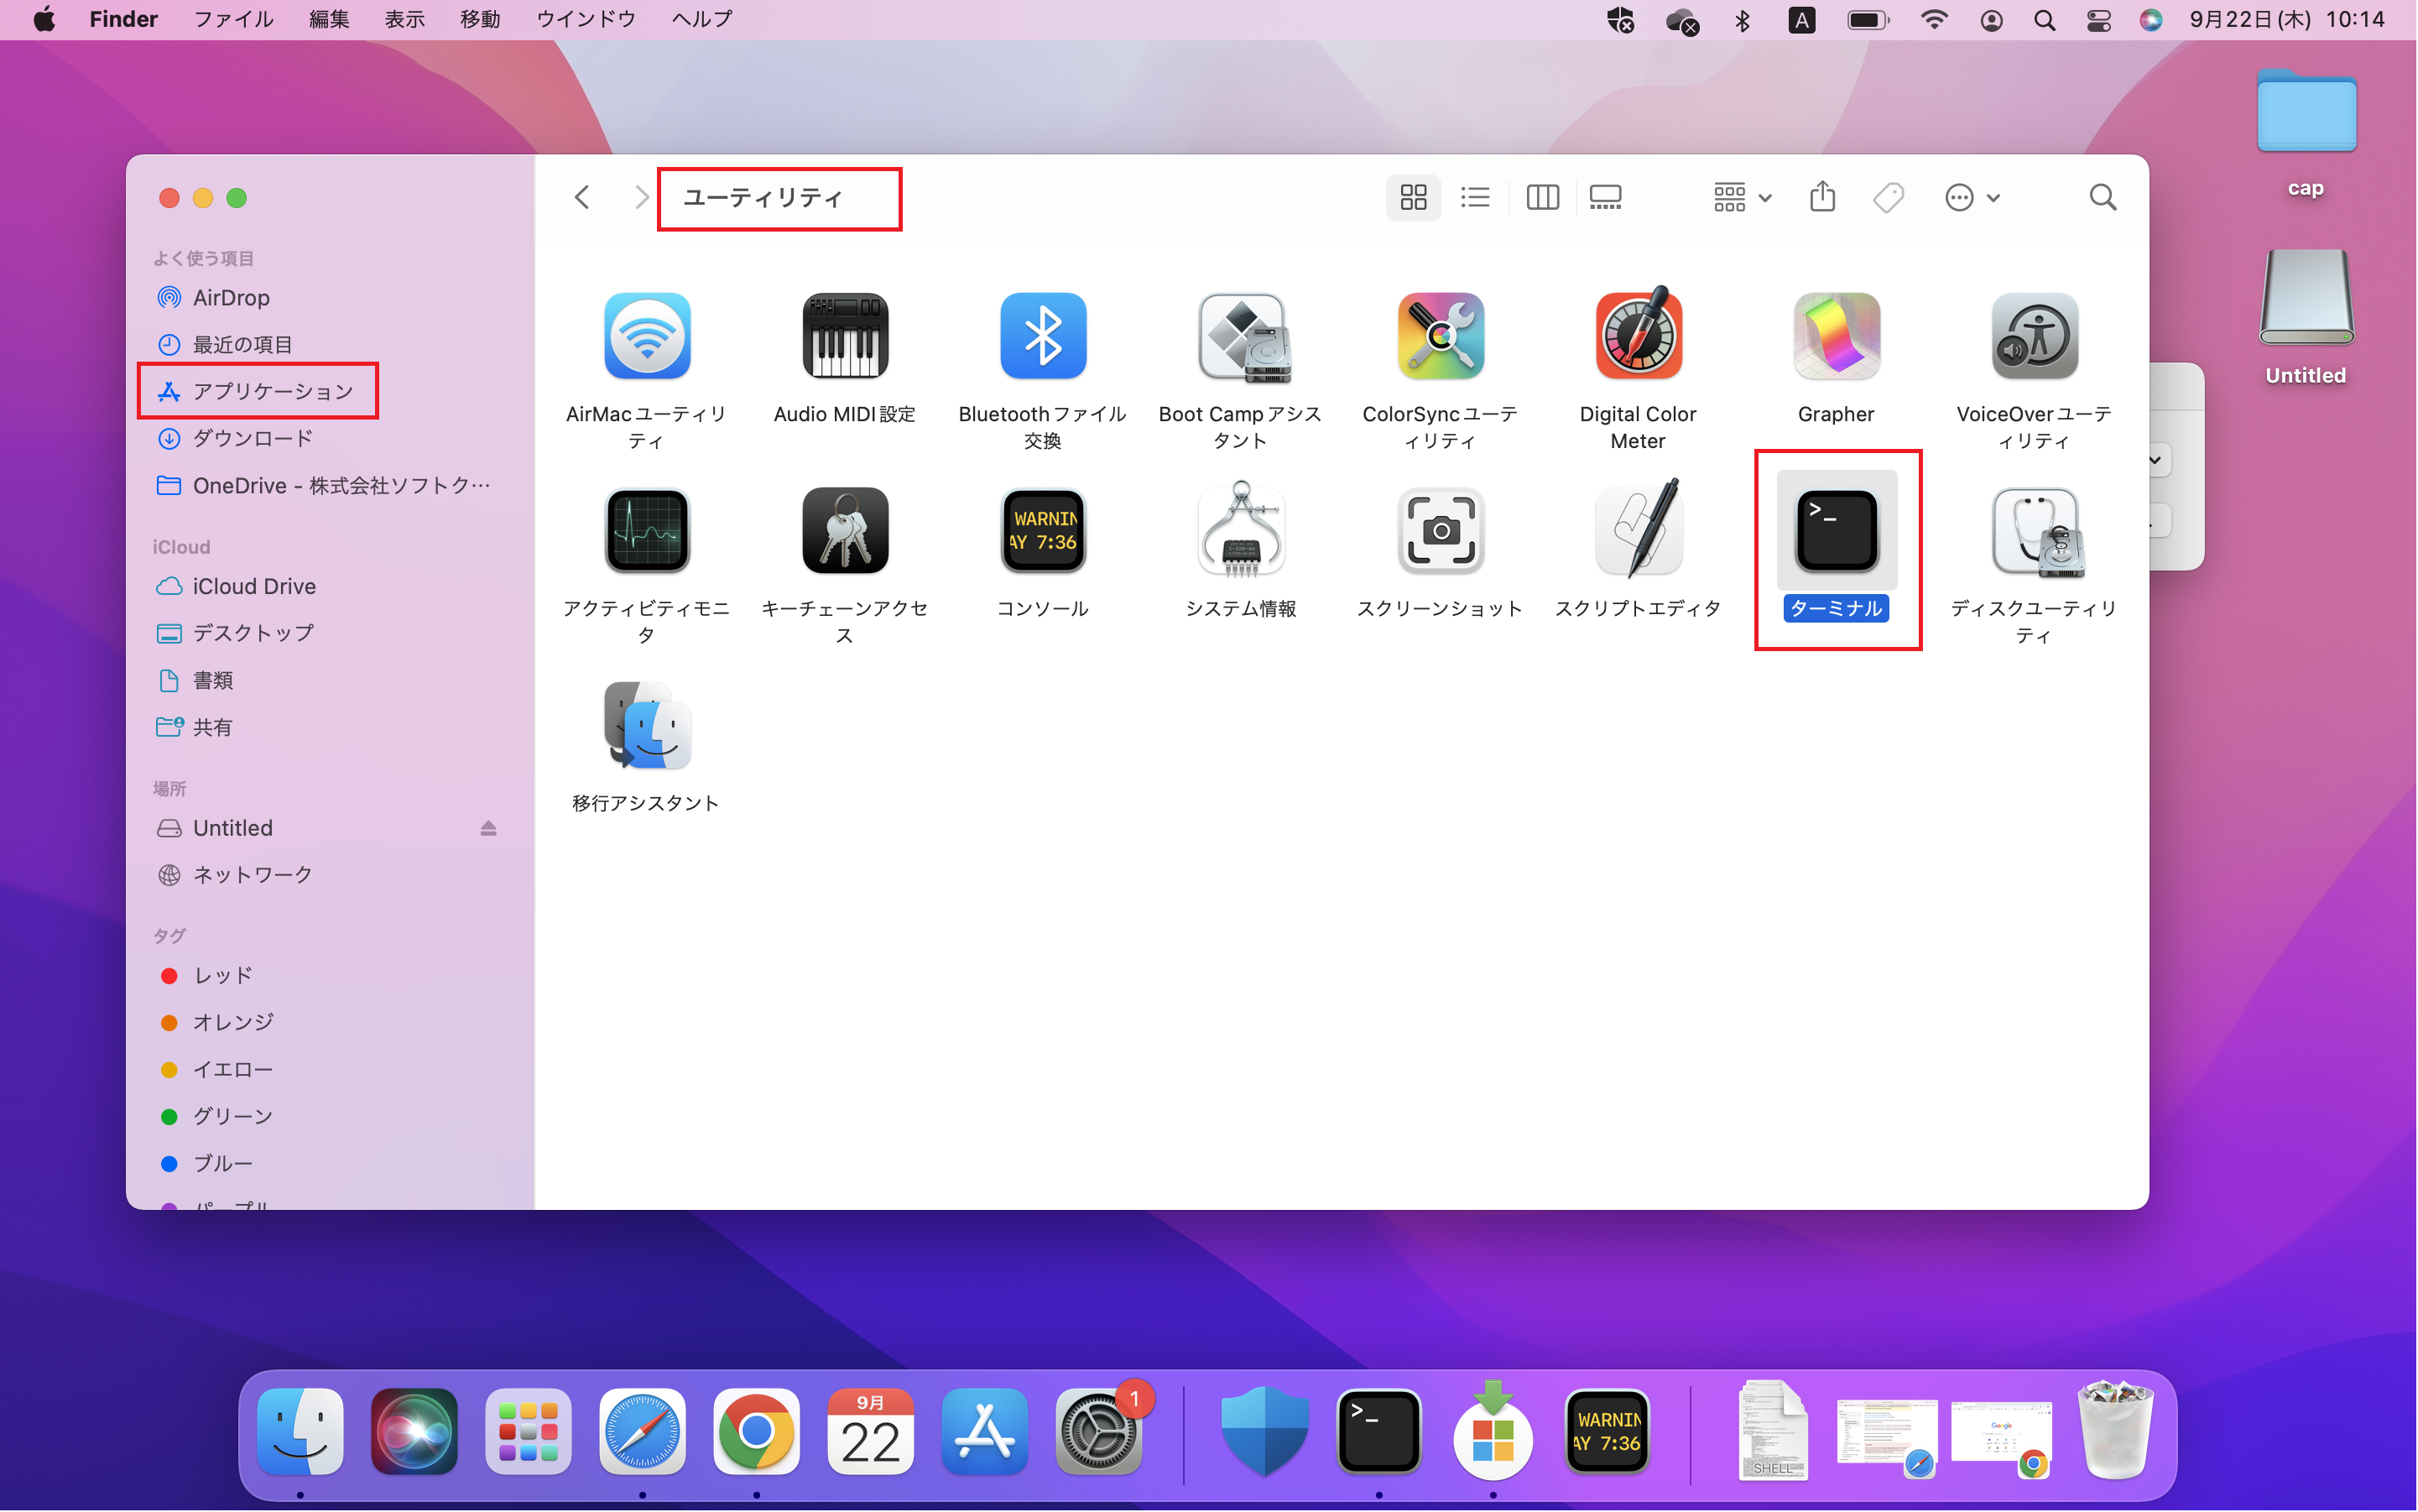
Task: Switch to column view in Finder toolbar
Action: coord(1542,197)
